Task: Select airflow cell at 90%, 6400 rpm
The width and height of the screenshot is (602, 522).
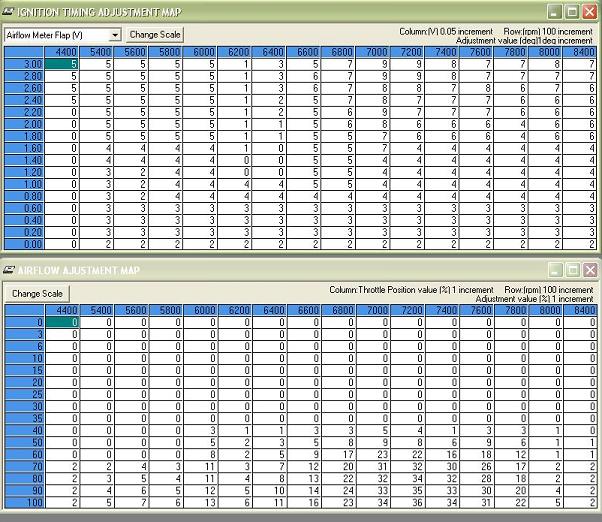Action: pyautogui.click(x=270, y=491)
